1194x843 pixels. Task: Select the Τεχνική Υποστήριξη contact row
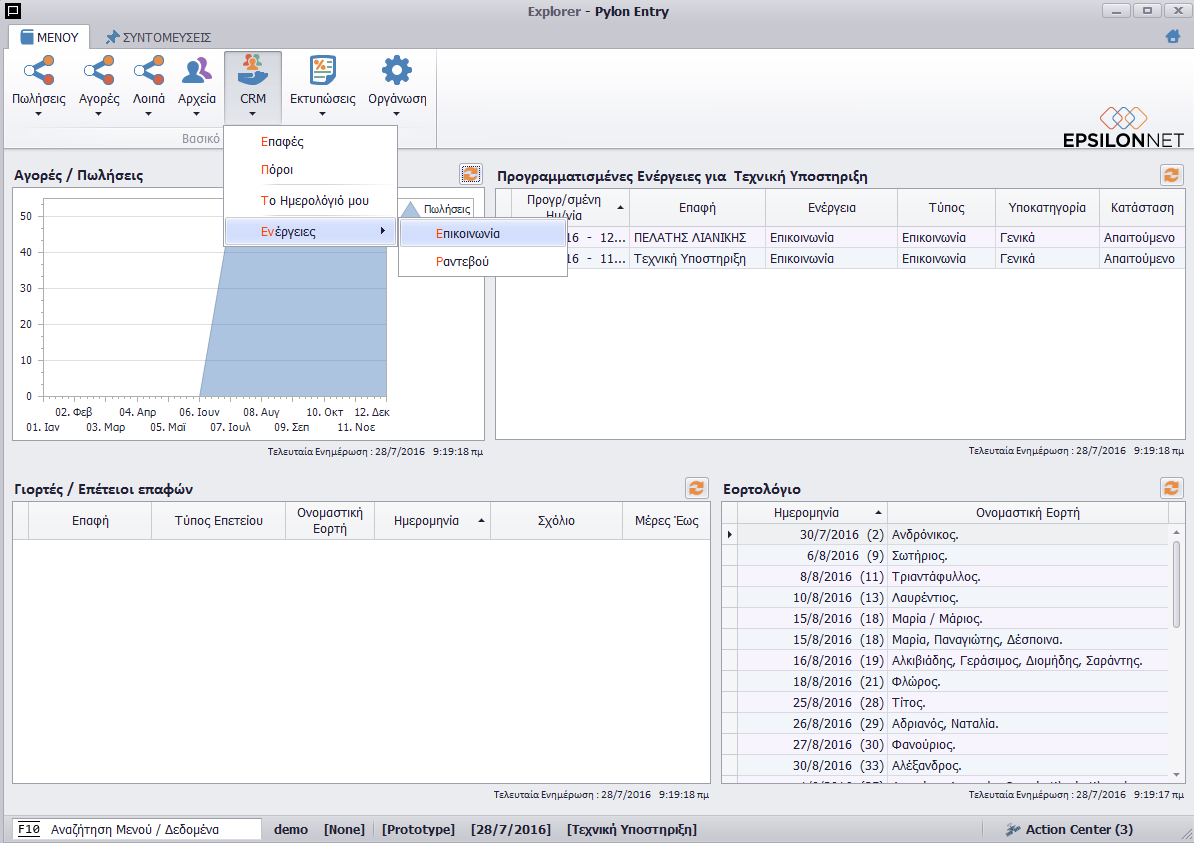coord(840,259)
